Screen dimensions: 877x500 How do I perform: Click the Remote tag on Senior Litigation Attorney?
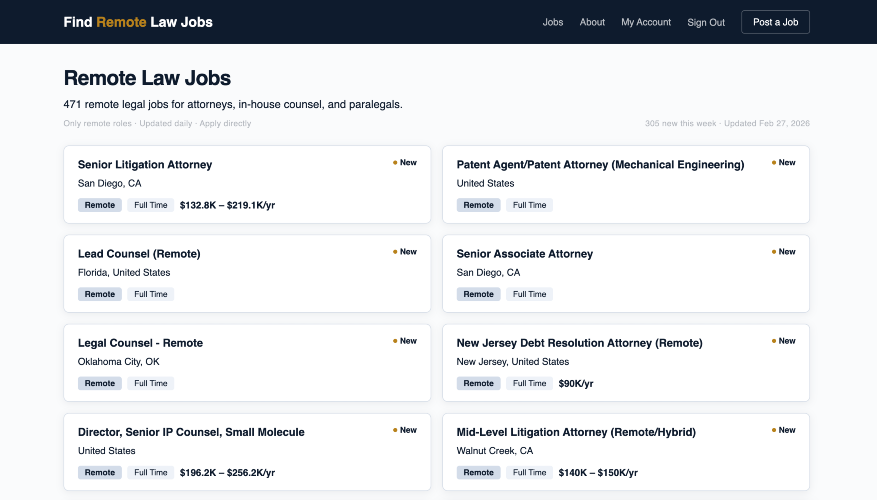click(x=100, y=205)
